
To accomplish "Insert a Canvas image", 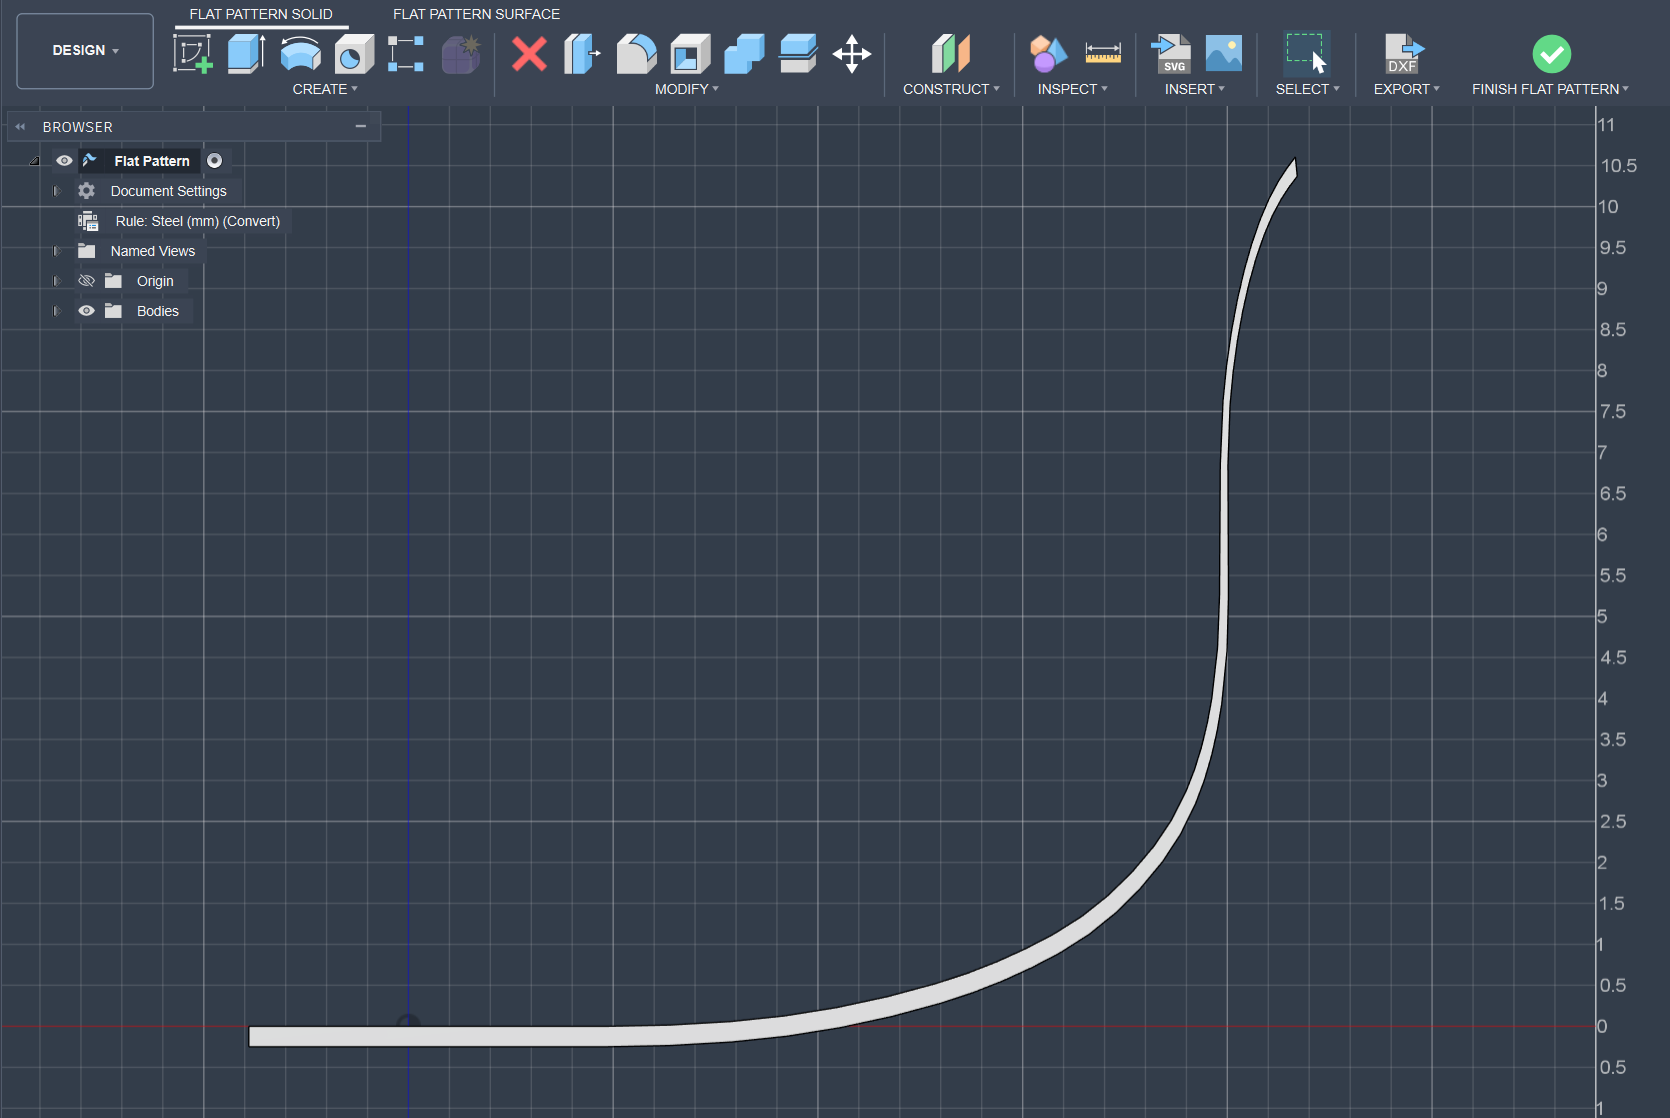I will pos(1224,54).
